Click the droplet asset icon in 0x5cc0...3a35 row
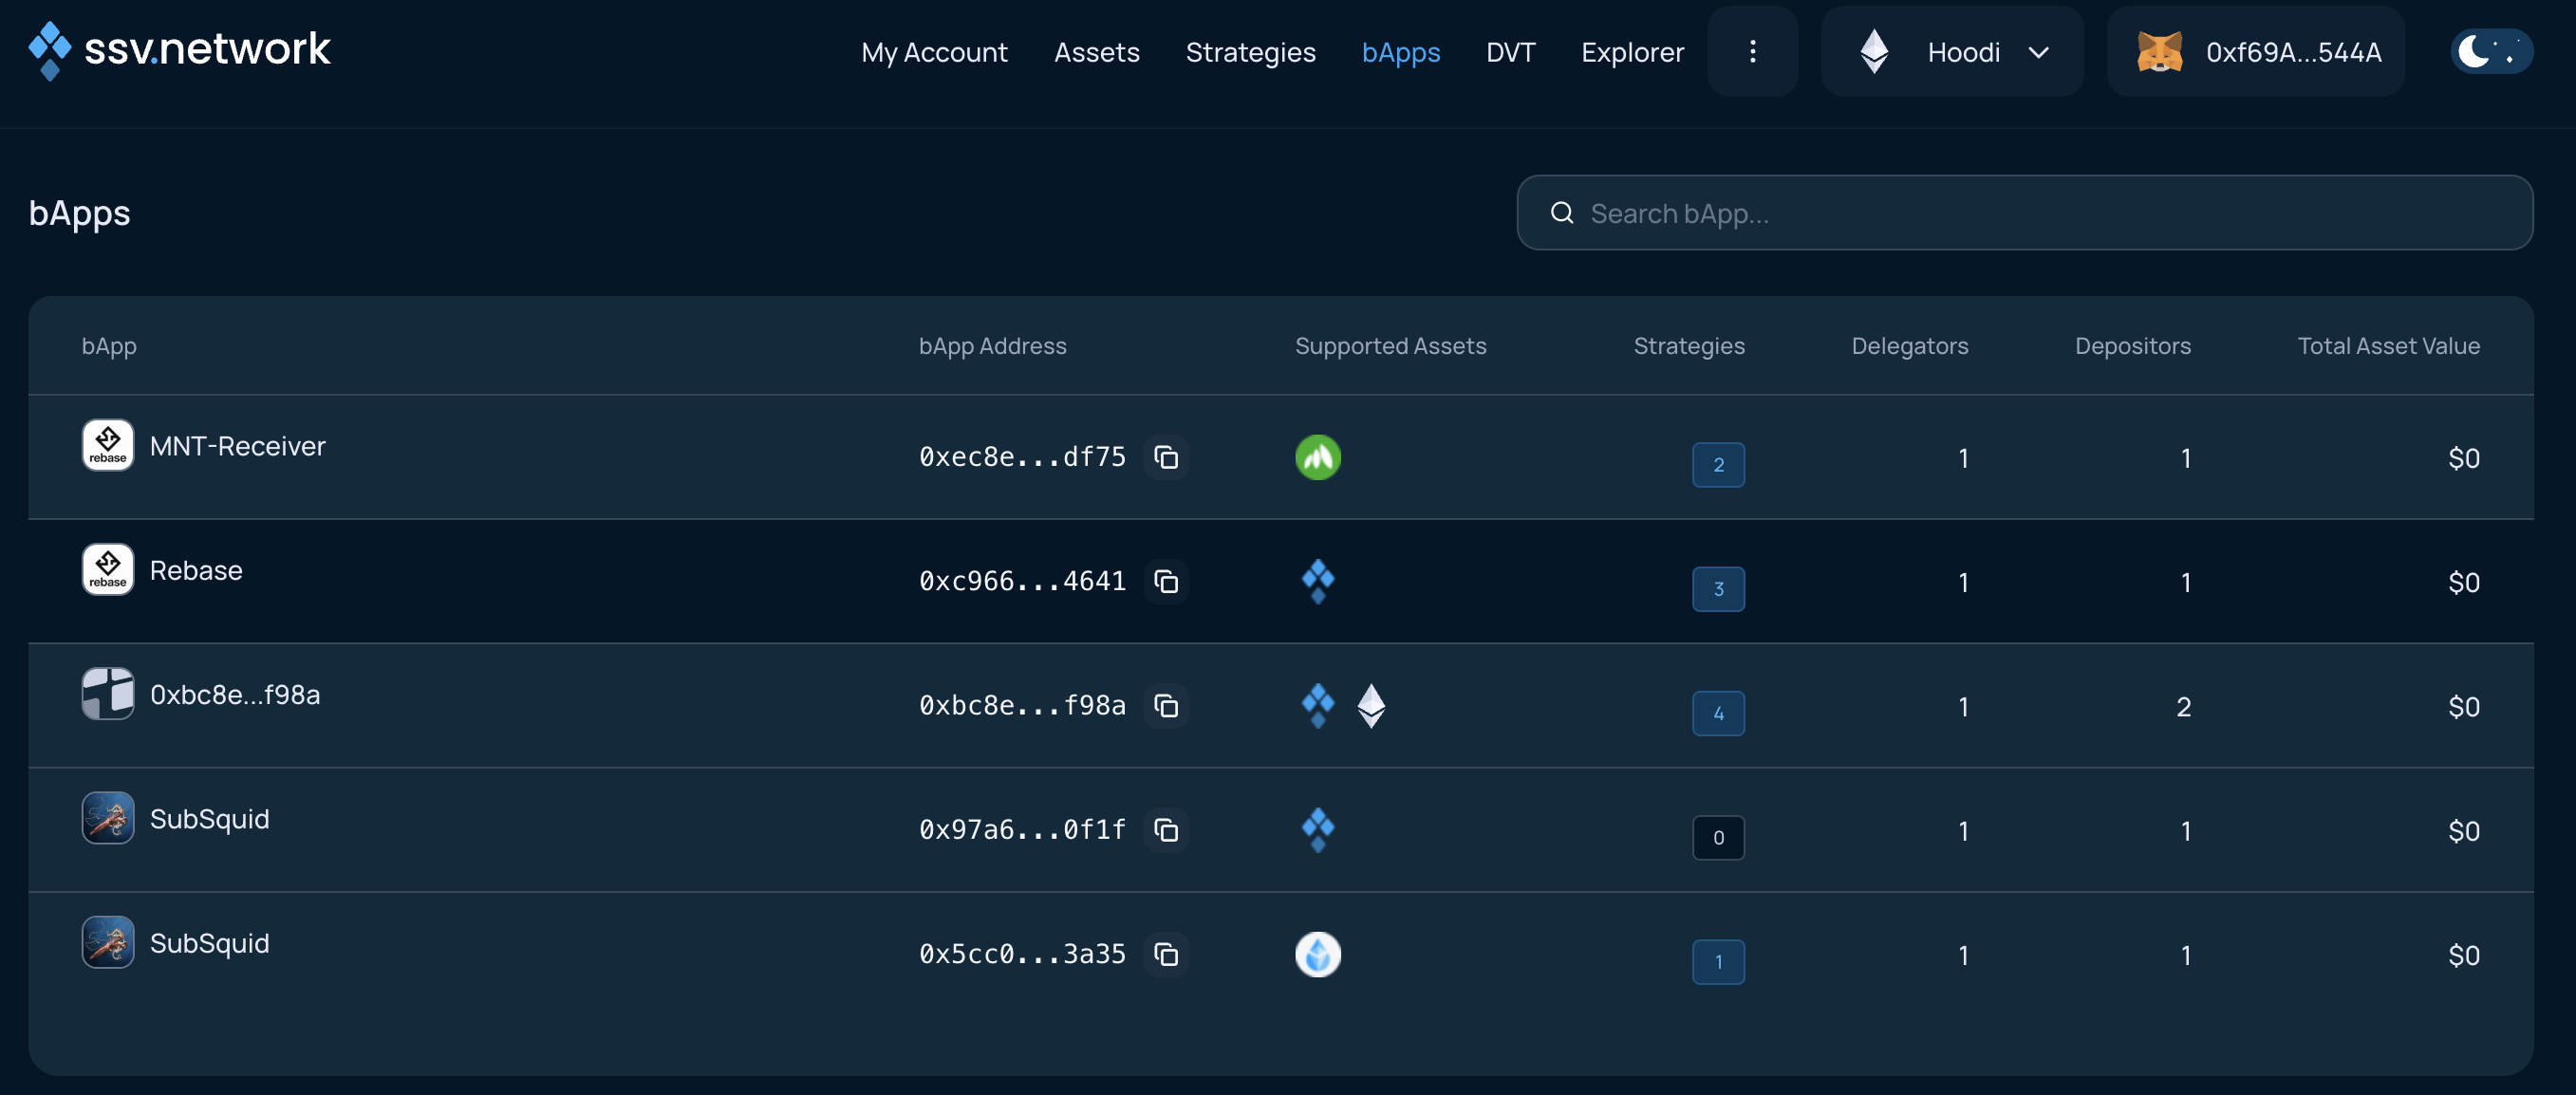The image size is (2576, 1095). pyautogui.click(x=1318, y=954)
